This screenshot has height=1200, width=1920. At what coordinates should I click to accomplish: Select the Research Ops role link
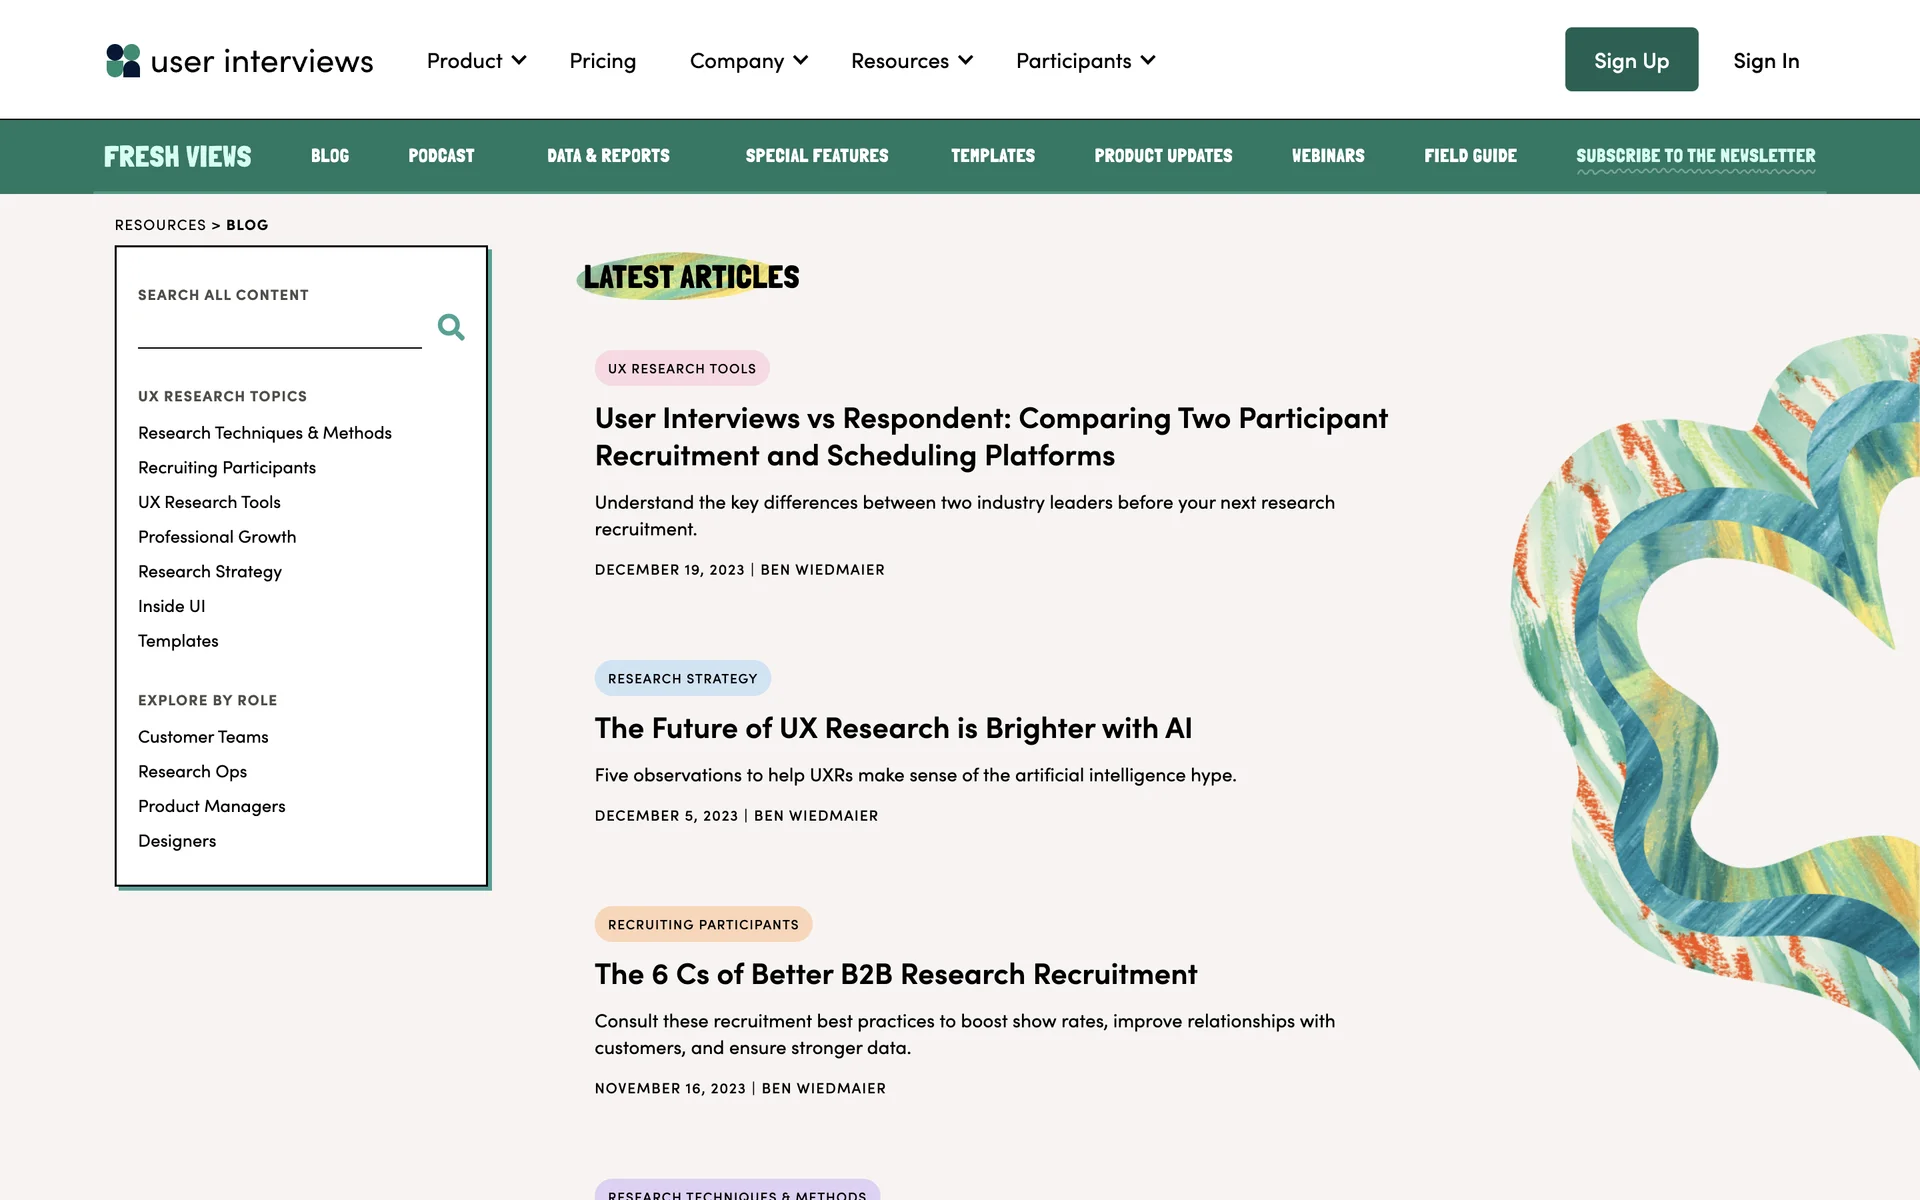(192, 771)
